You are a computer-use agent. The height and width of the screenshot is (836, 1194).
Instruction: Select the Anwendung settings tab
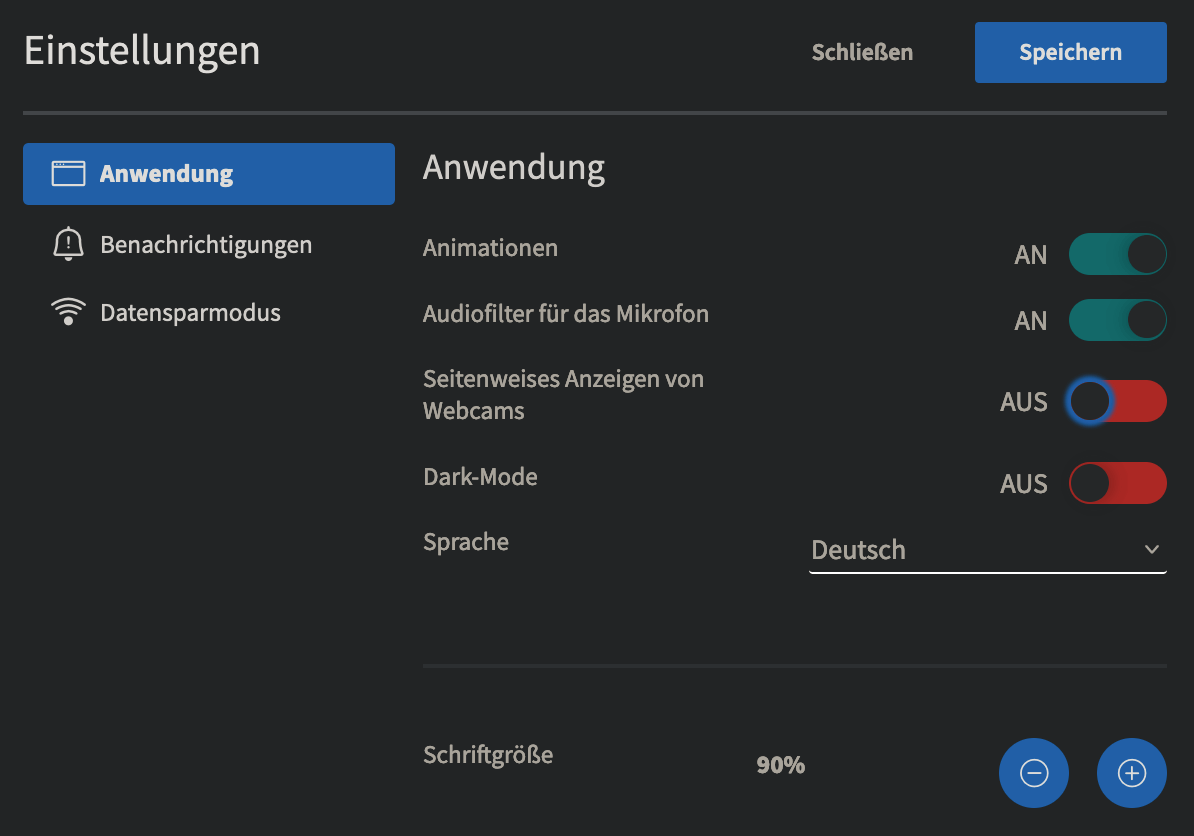click(x=208, y=174)
